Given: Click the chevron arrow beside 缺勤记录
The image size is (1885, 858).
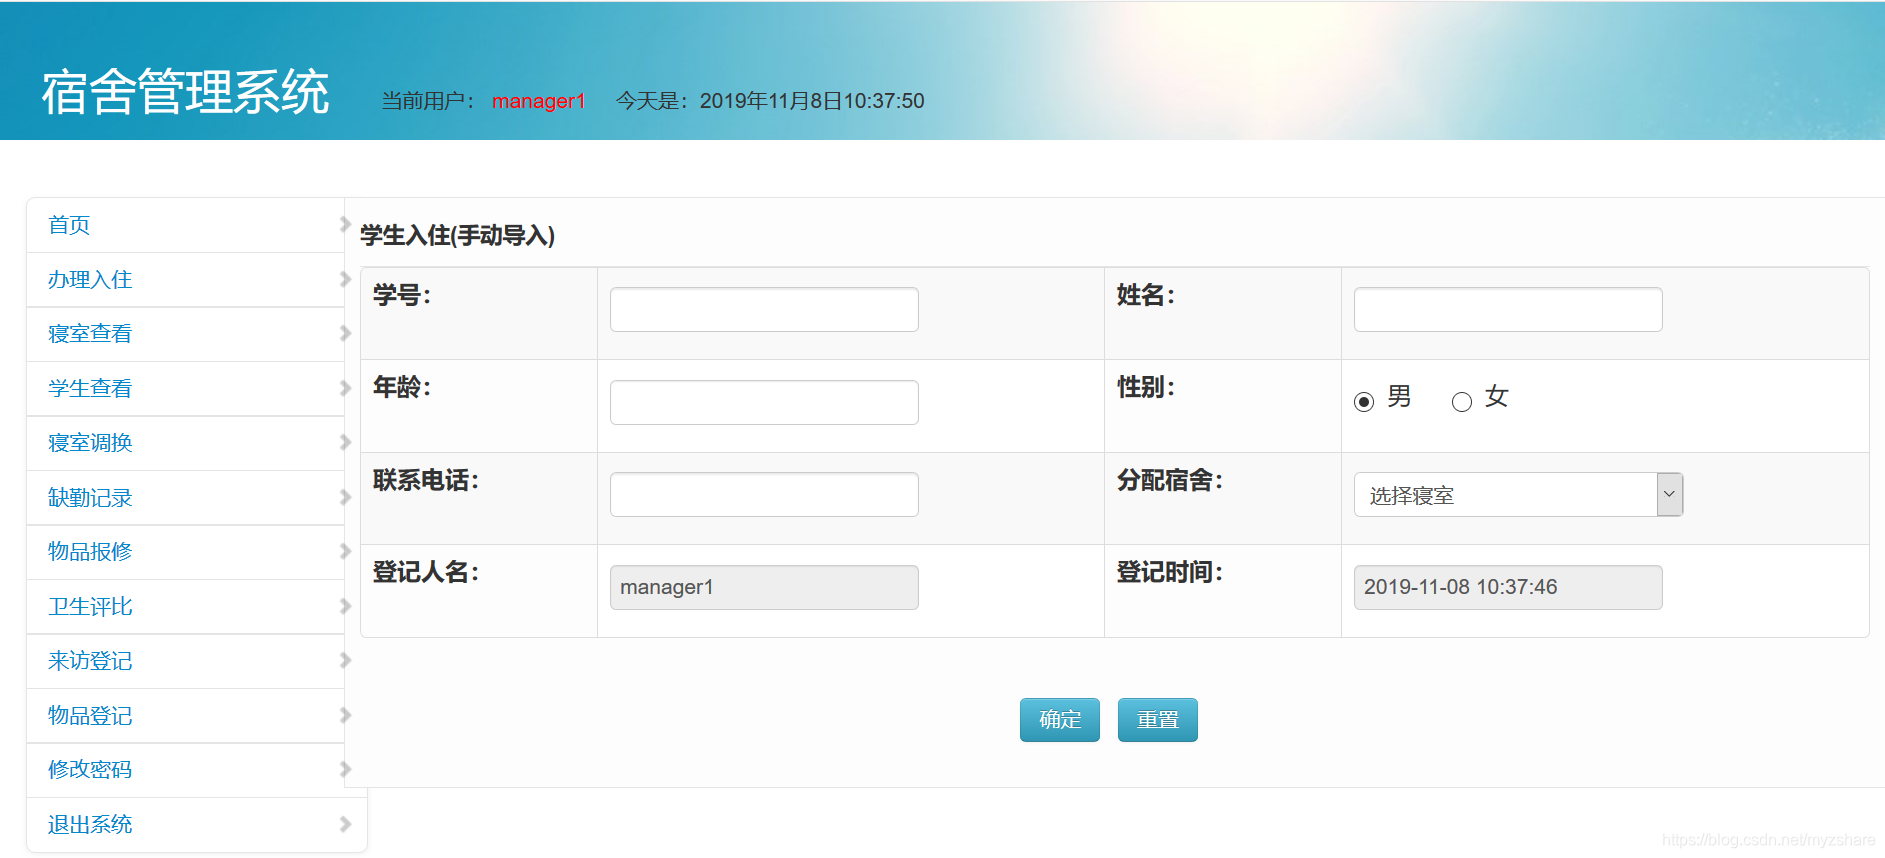Looking at the screenshot, I should 345,497.
